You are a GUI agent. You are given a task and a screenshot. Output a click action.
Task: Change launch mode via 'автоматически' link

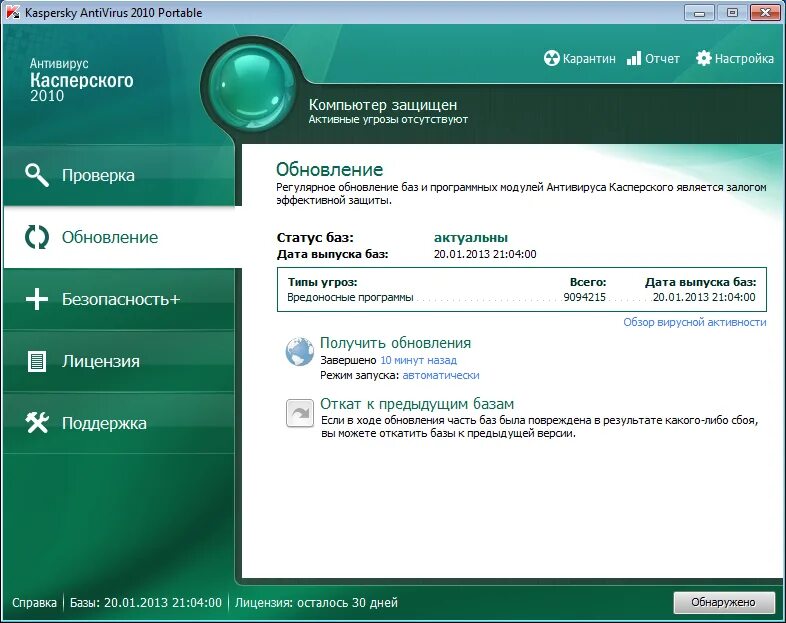(441, 375)
